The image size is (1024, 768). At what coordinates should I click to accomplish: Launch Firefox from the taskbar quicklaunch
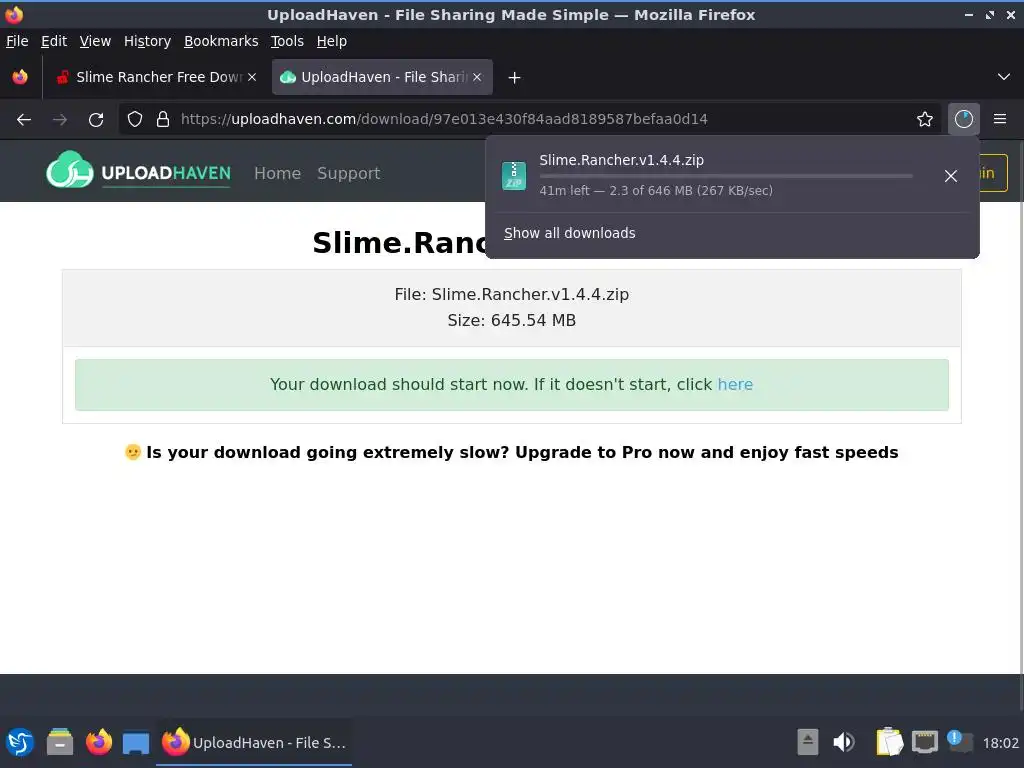click(x=99, y=743)
